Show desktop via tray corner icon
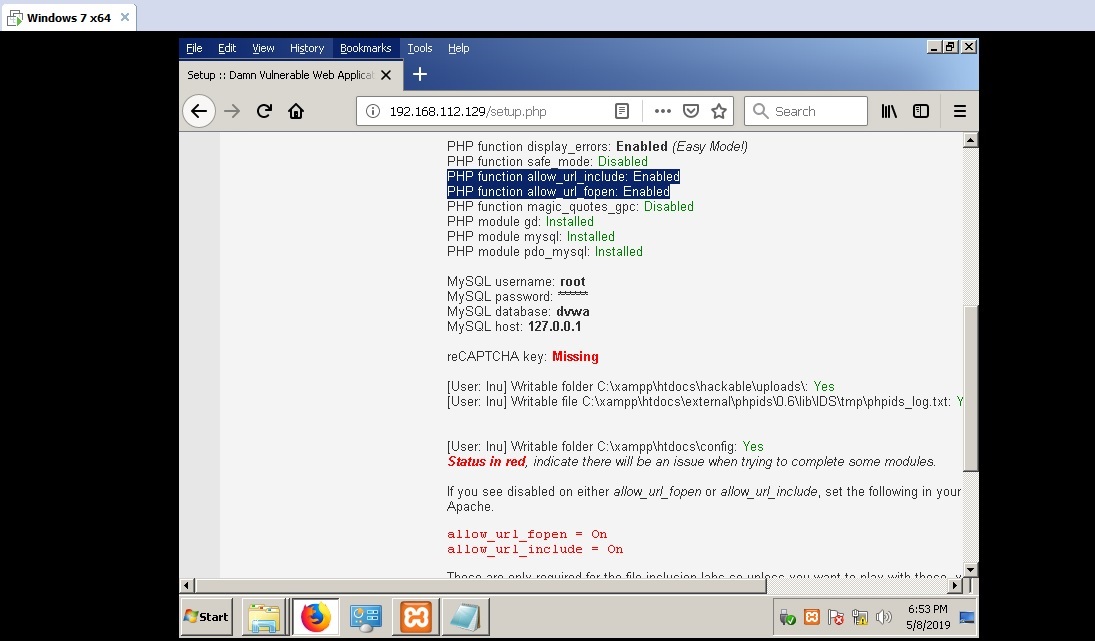Viewport: 1095px width, 641px height. (967, 617)
